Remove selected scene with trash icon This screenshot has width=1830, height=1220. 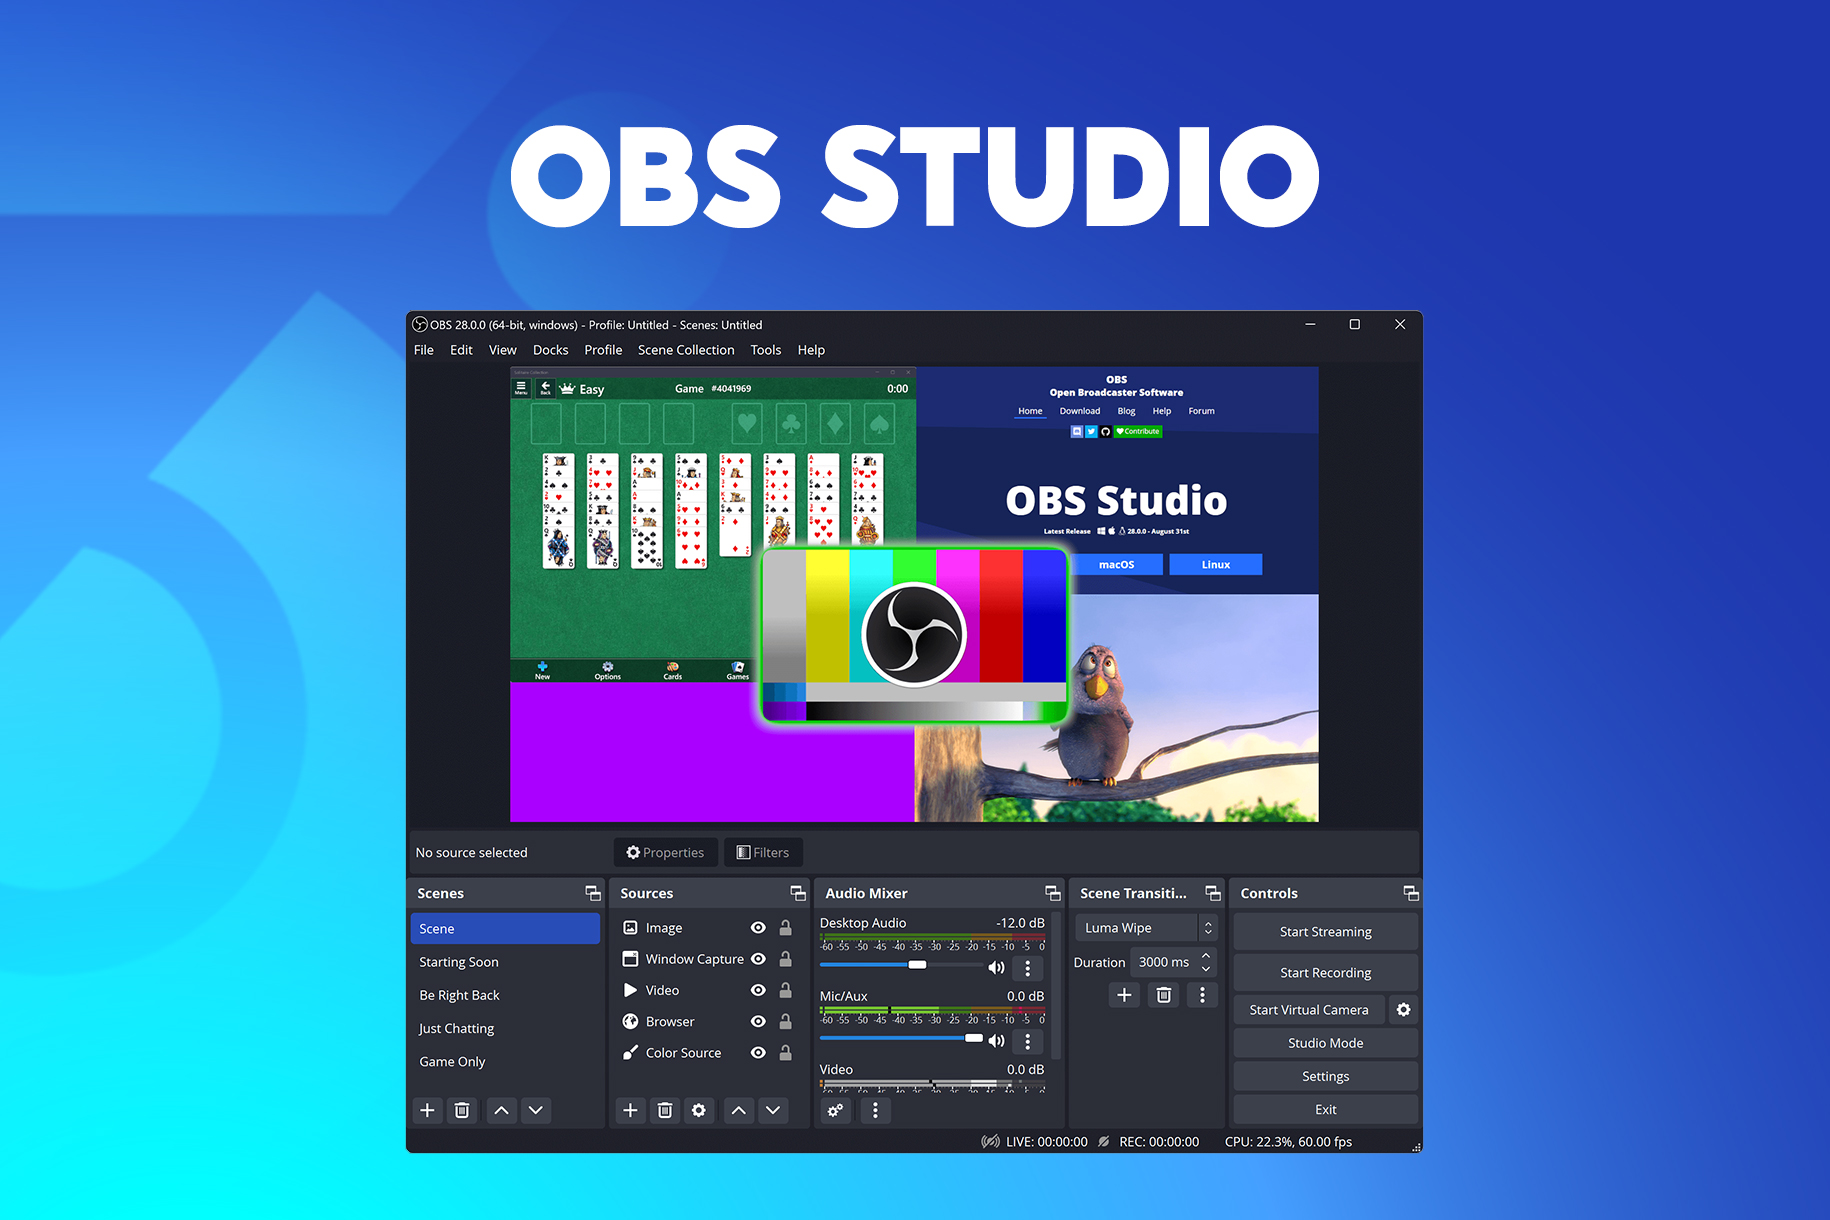462,1110
